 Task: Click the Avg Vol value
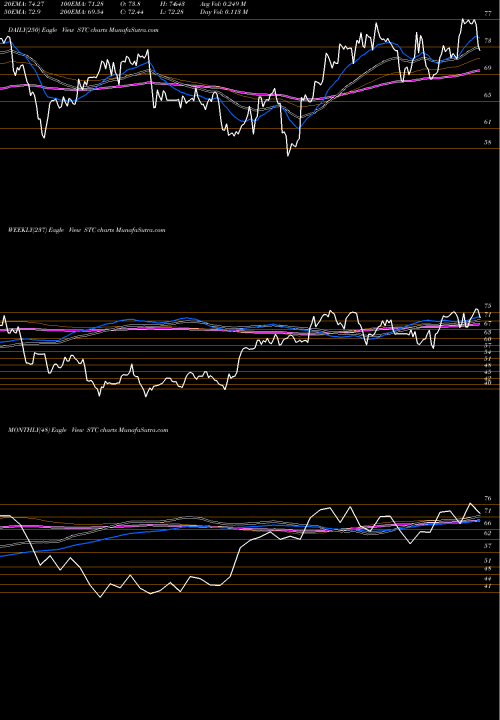pyautogui.click(x=223, y=4)
